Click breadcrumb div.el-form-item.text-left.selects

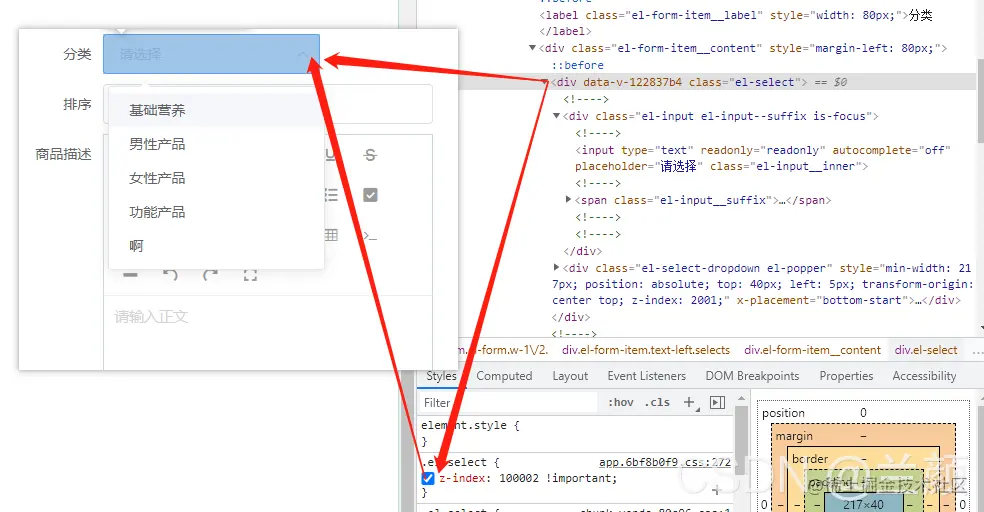click(646, 350)
